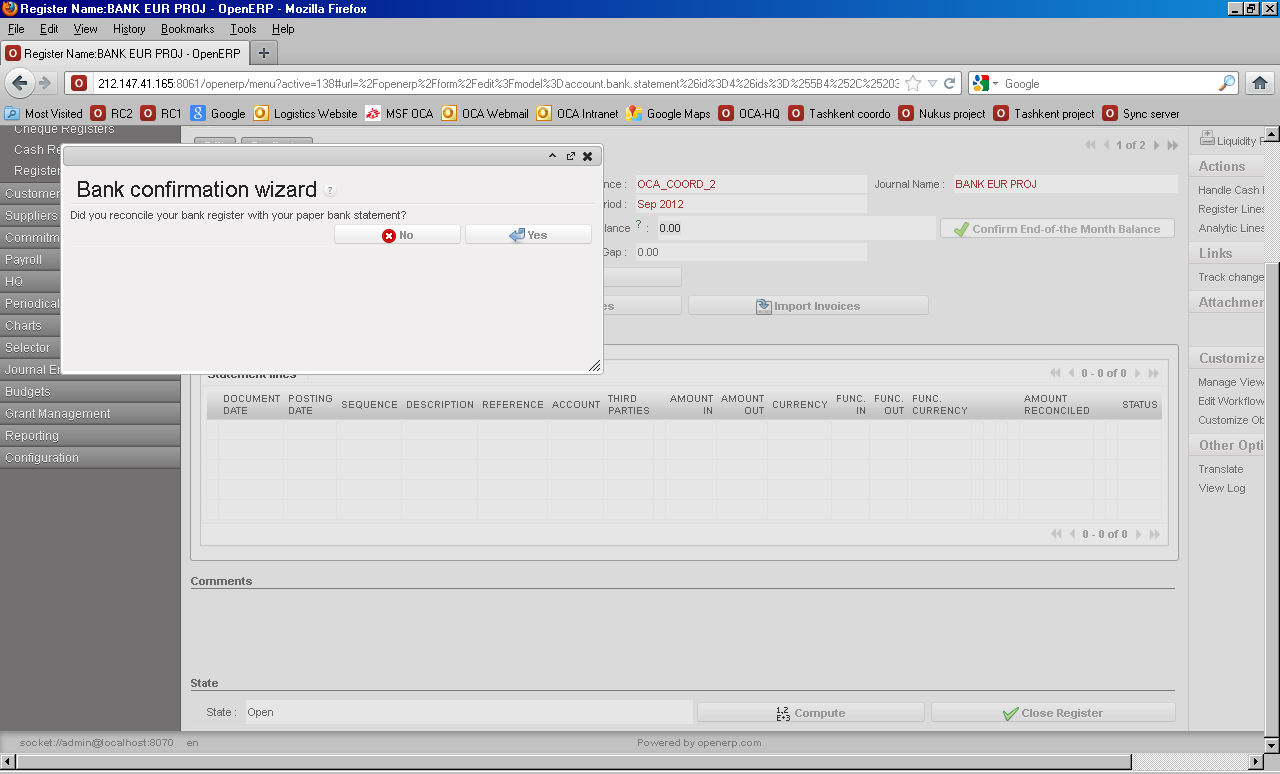Select the Register Name:BANK EUR PROJ tab
The height and width of the screenshot is (774, 1280).
click(124, 53)
